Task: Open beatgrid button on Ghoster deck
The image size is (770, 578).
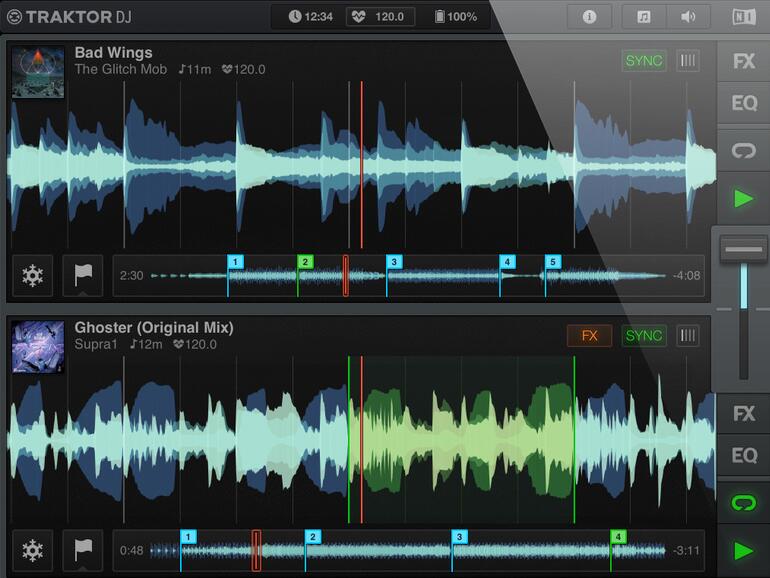Action: [x=688, y=336]
